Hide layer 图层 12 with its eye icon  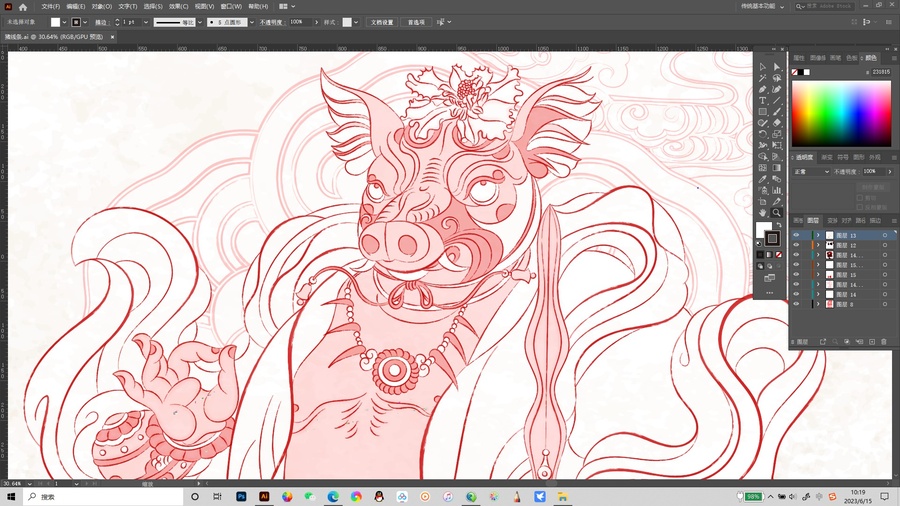[796, 245]
